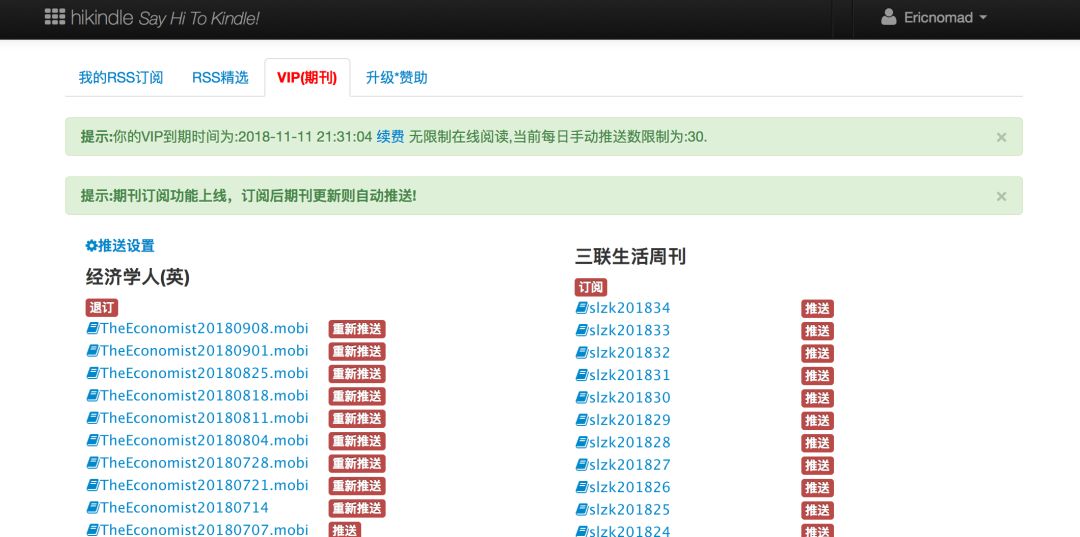1080x537 pixels.
Task: Click 推送 button for slzk201834
Action: tap(817, 308)
